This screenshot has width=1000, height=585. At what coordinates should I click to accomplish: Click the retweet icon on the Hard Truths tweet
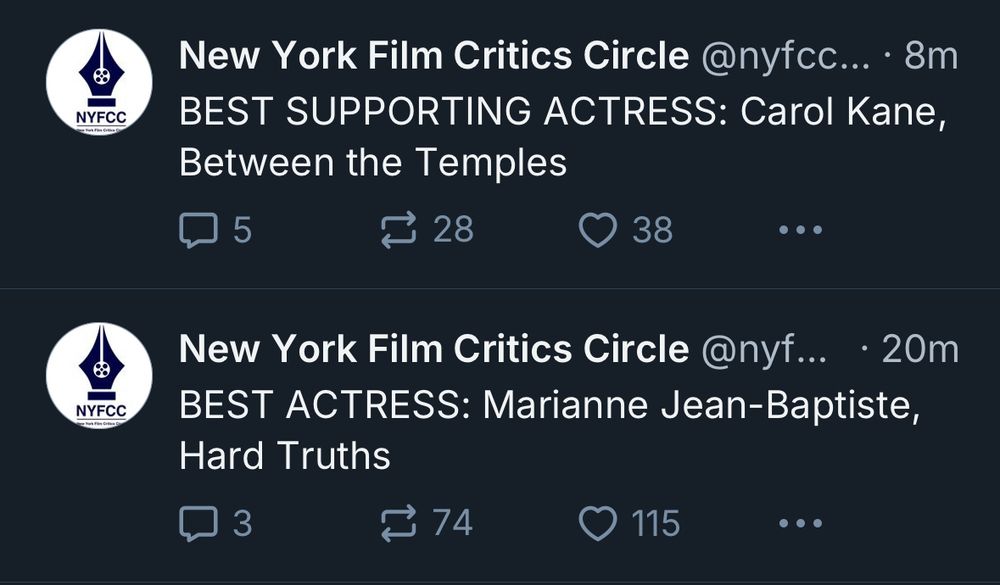pos(399,524)
